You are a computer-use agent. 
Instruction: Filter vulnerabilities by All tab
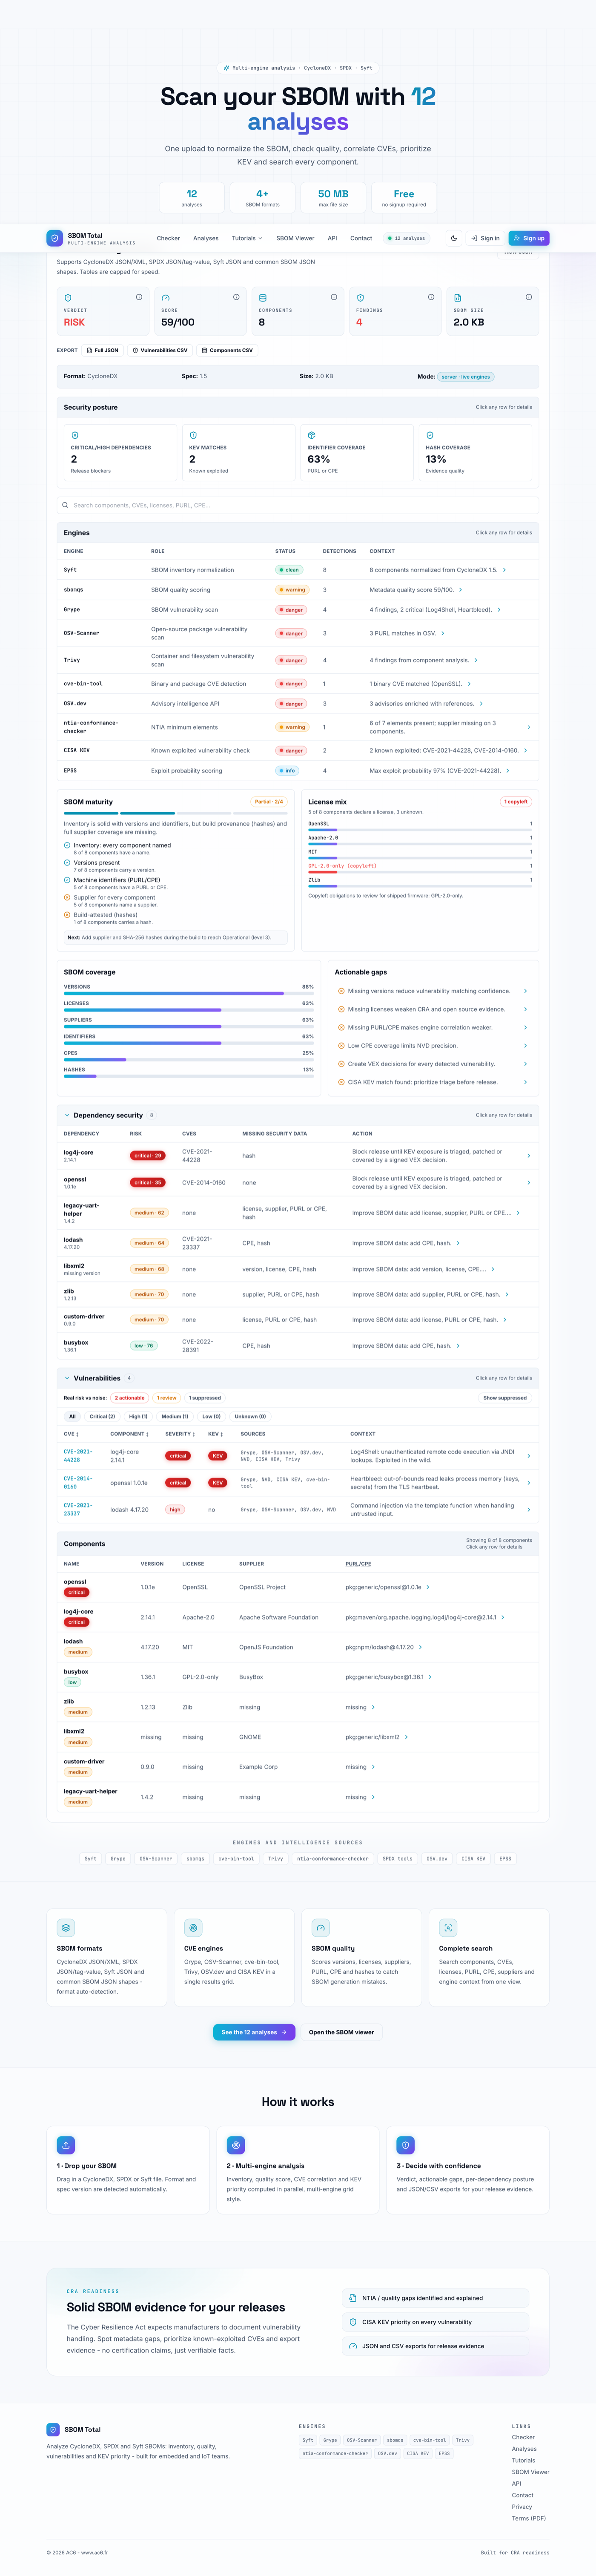72,1416
